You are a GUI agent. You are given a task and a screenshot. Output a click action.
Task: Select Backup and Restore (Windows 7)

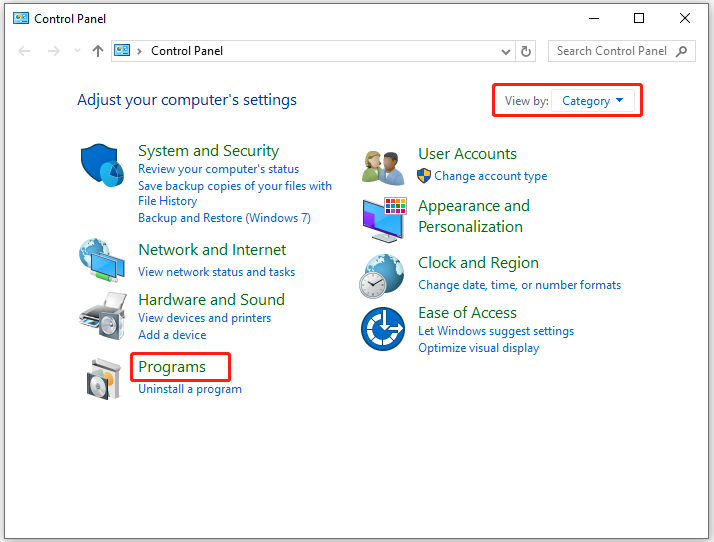tap(224, 218)
